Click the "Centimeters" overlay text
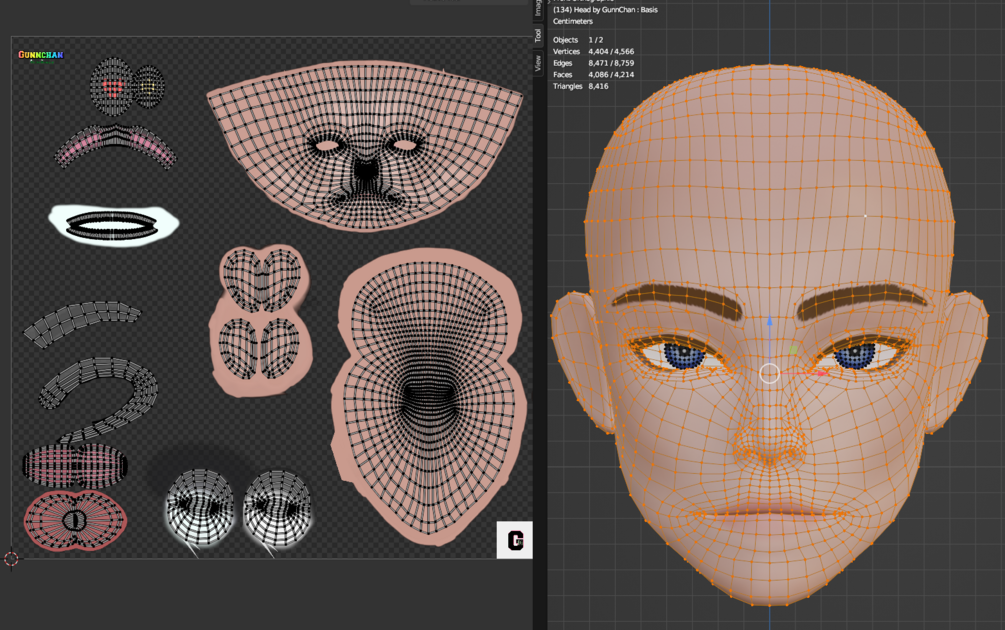1005x630 pixels. point(573,21)
